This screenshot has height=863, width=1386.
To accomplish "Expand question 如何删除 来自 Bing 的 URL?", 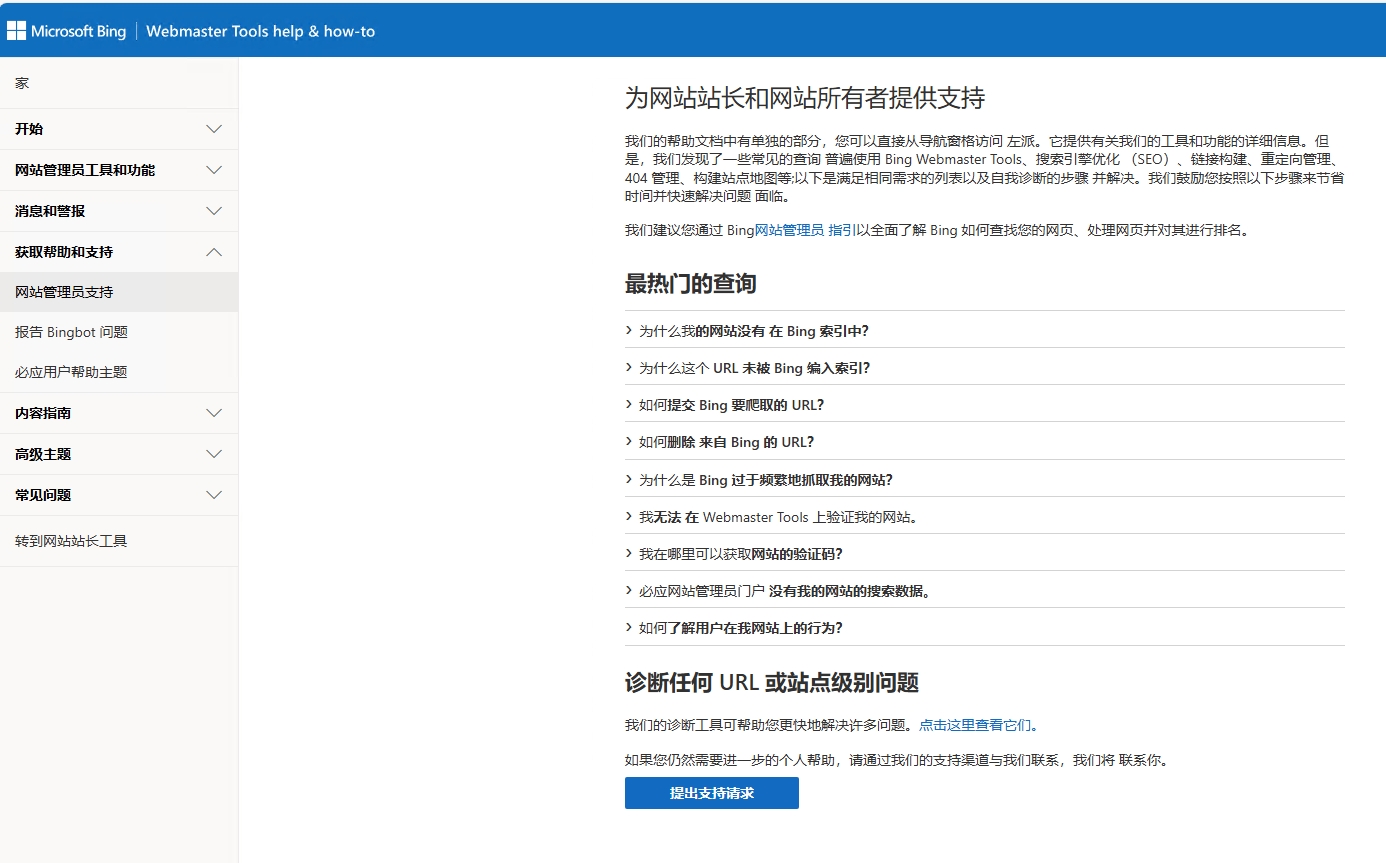I will pyautogui.click(x=985, y=441).
